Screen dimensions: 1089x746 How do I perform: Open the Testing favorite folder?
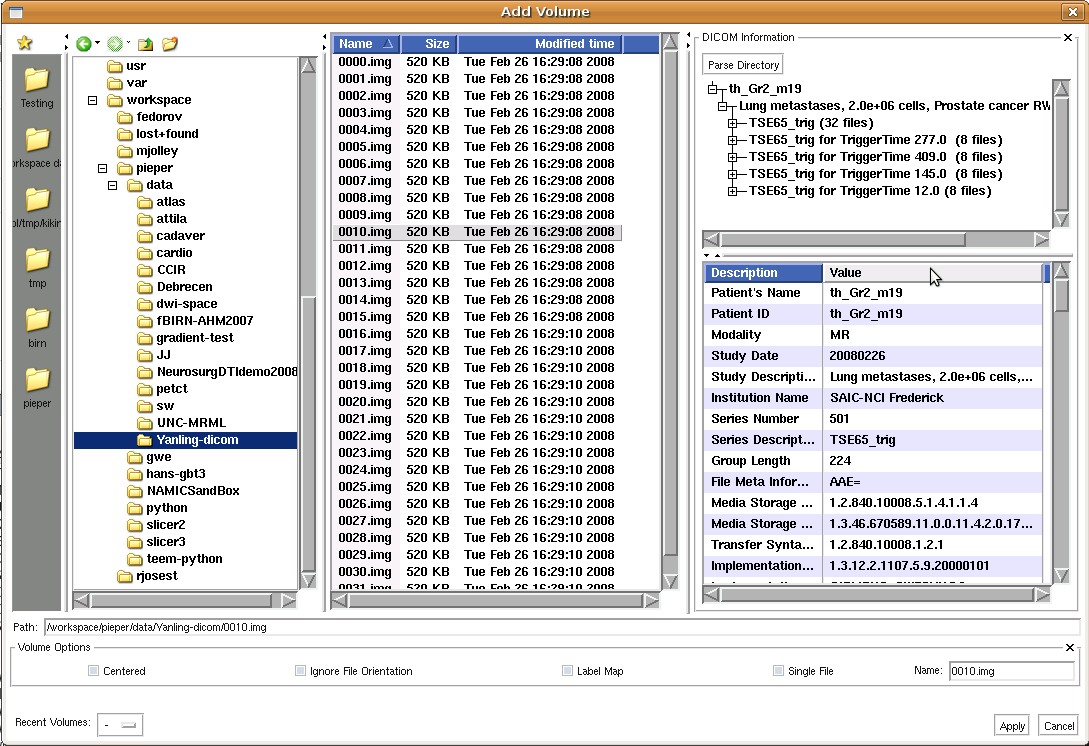37,80
